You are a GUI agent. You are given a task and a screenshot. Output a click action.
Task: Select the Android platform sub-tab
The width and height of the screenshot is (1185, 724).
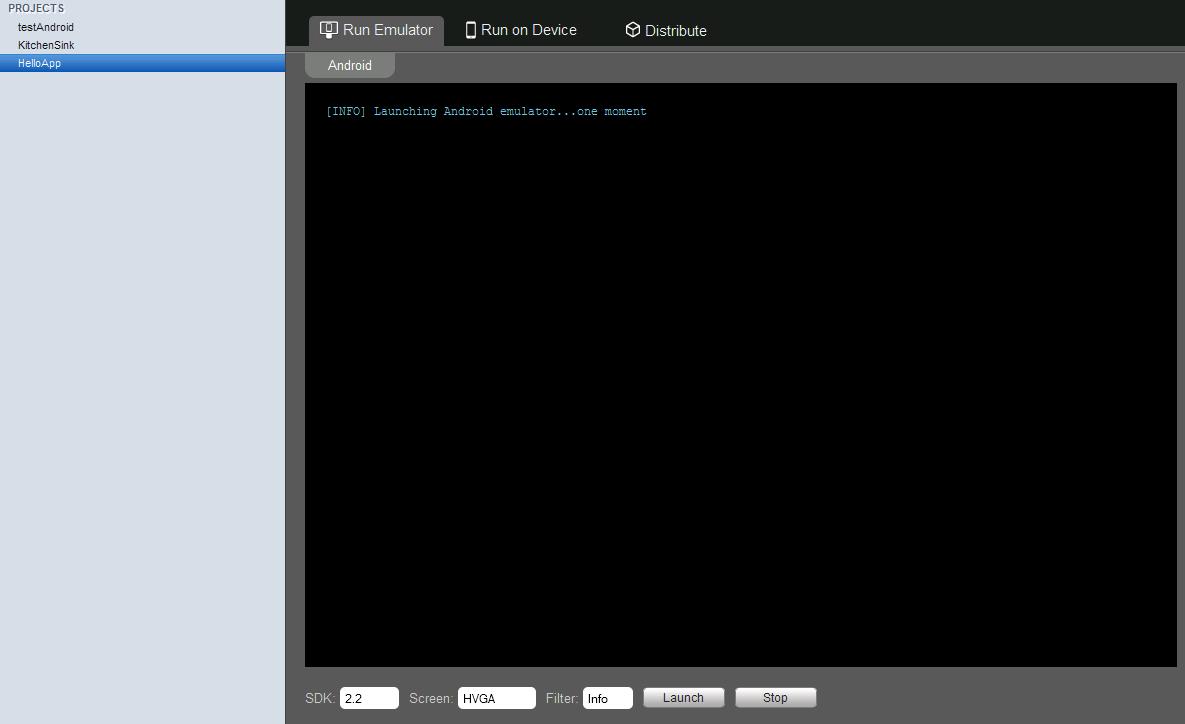(x=350, y=65)
